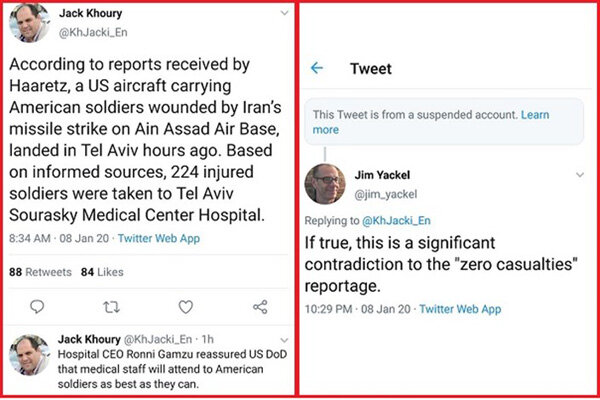
Task: Open Jack Khoury's avatar in reply thread
Action: [29, 354]
